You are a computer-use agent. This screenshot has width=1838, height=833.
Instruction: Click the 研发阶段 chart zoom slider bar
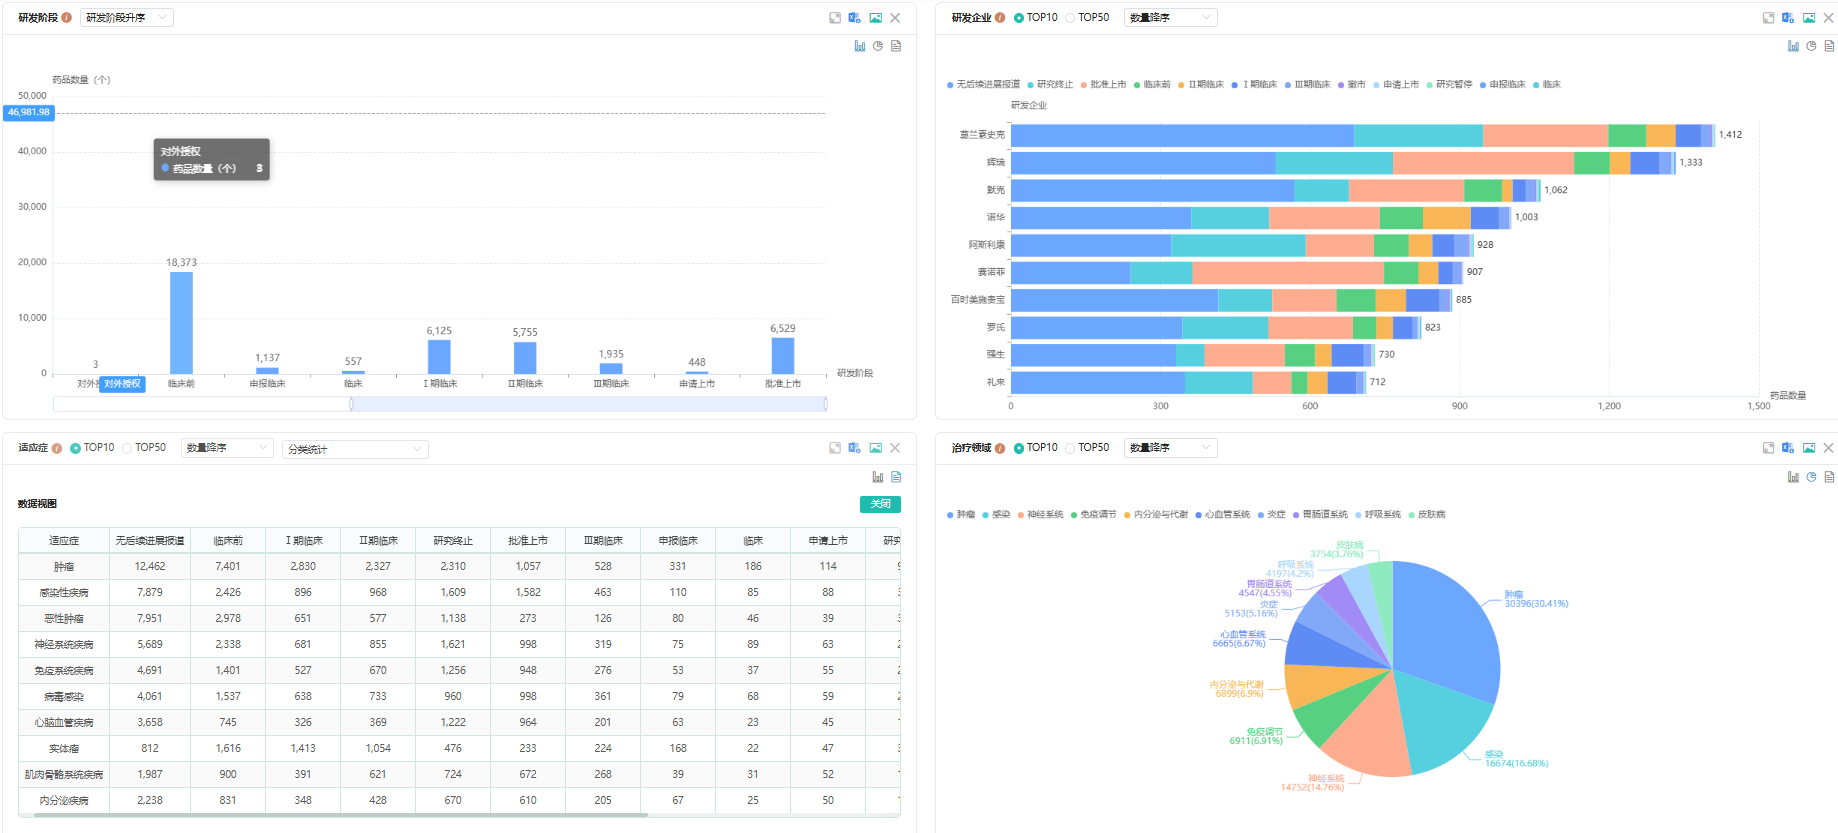click(588, 404)
